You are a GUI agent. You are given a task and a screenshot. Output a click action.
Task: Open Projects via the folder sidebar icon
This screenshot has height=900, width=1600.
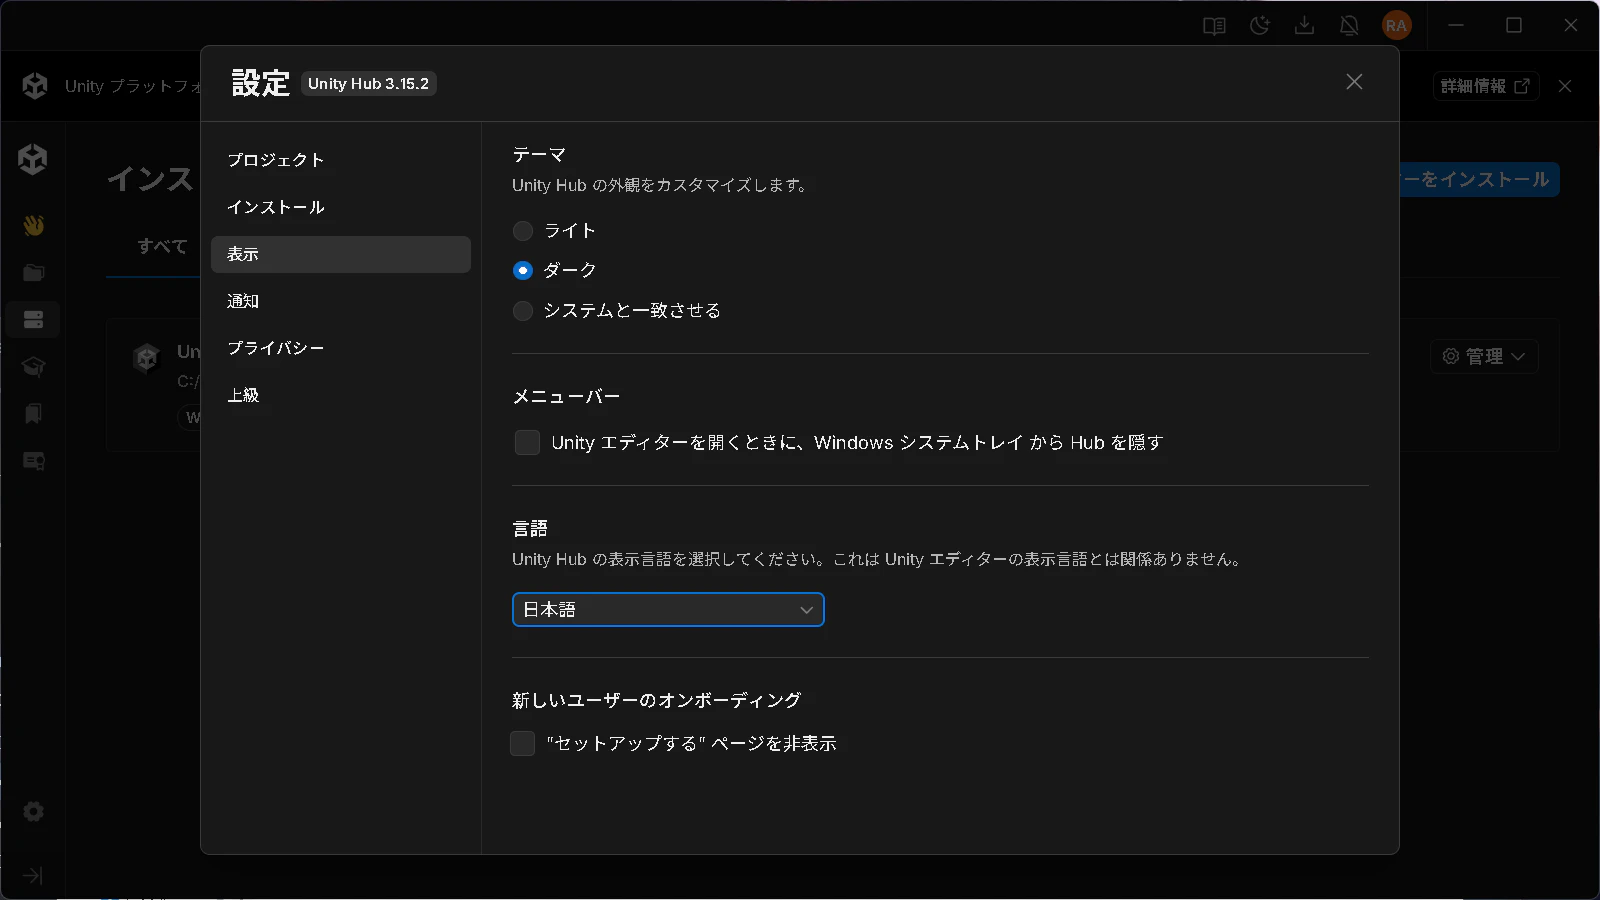33,273
